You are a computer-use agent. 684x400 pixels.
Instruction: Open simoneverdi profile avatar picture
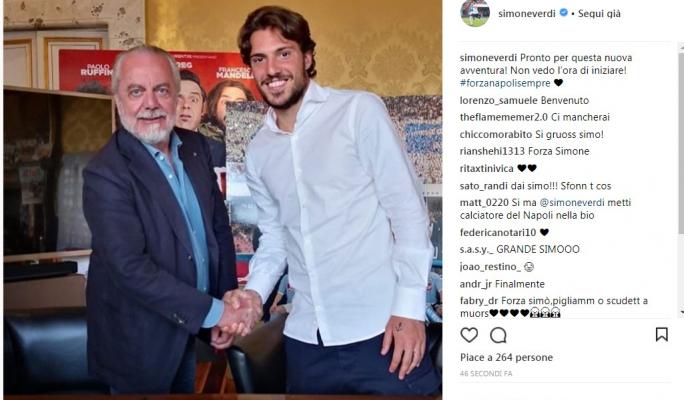click(475, 13)
